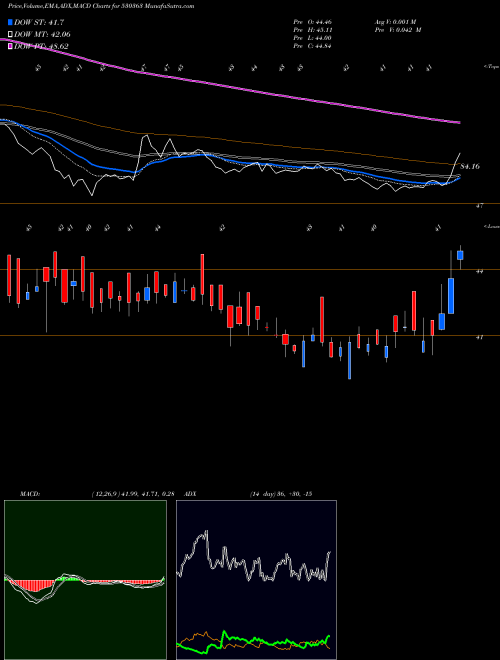Click the chart title mentioning MunafaSutra.com
This screenshot has height=660, width=500.
(101, 7)
